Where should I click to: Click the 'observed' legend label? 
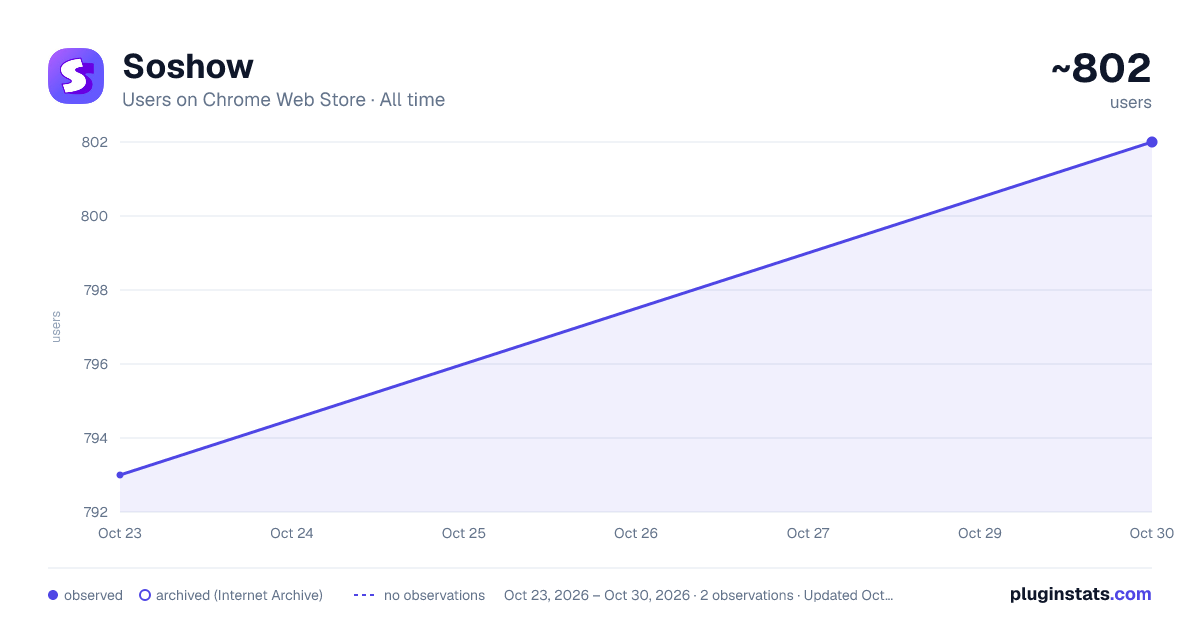[x=93, y=595]
